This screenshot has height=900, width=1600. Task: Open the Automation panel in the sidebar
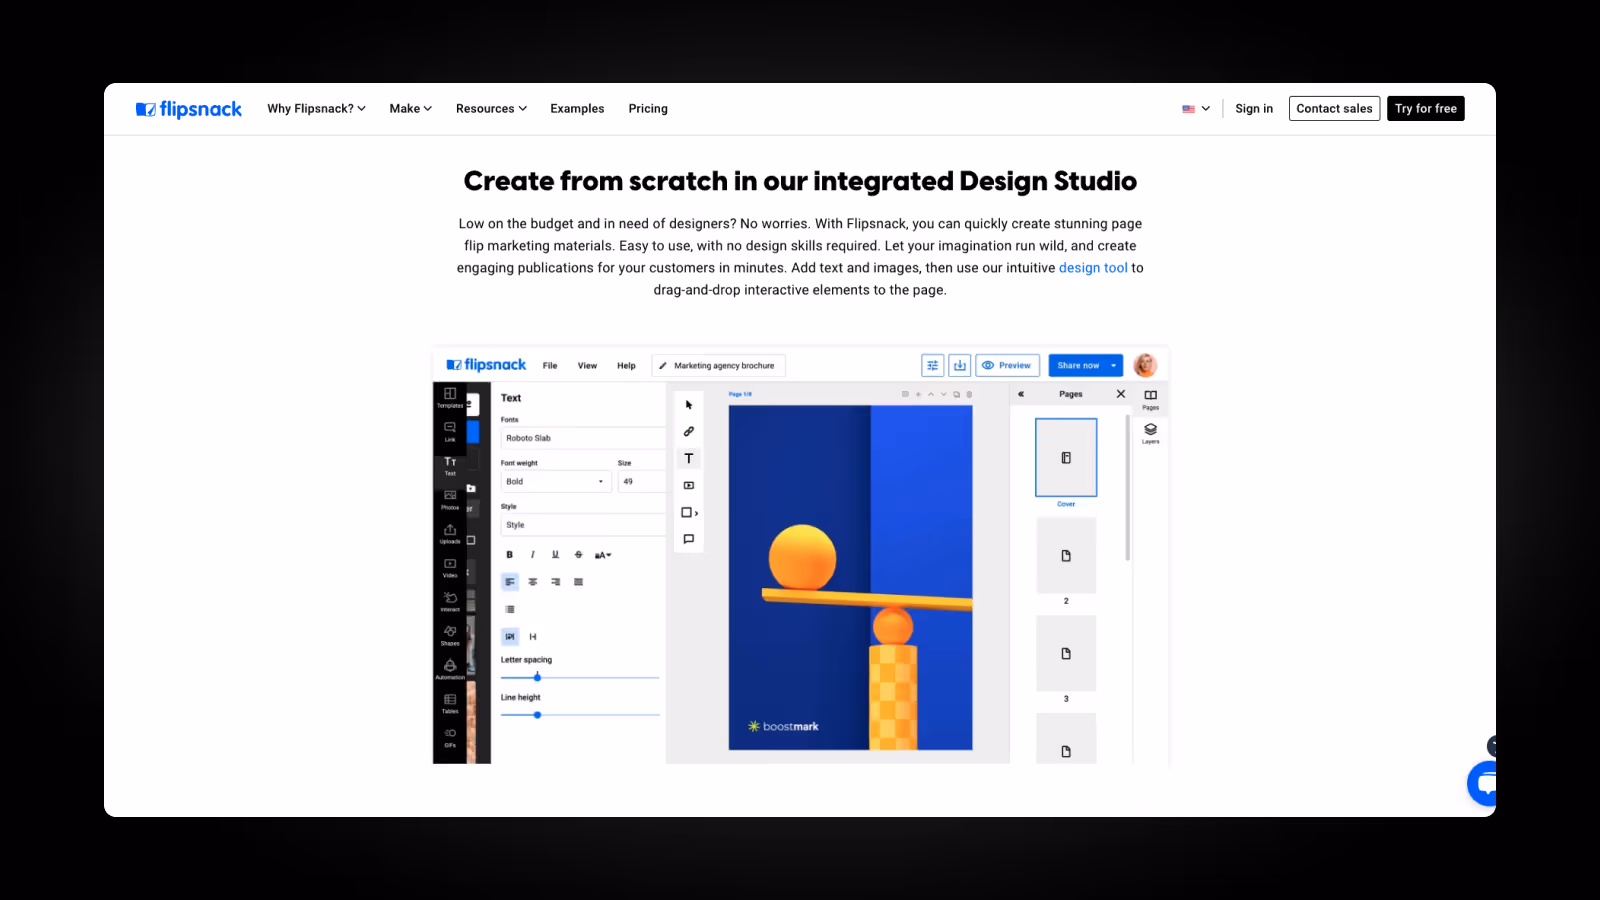coord(450,670)
